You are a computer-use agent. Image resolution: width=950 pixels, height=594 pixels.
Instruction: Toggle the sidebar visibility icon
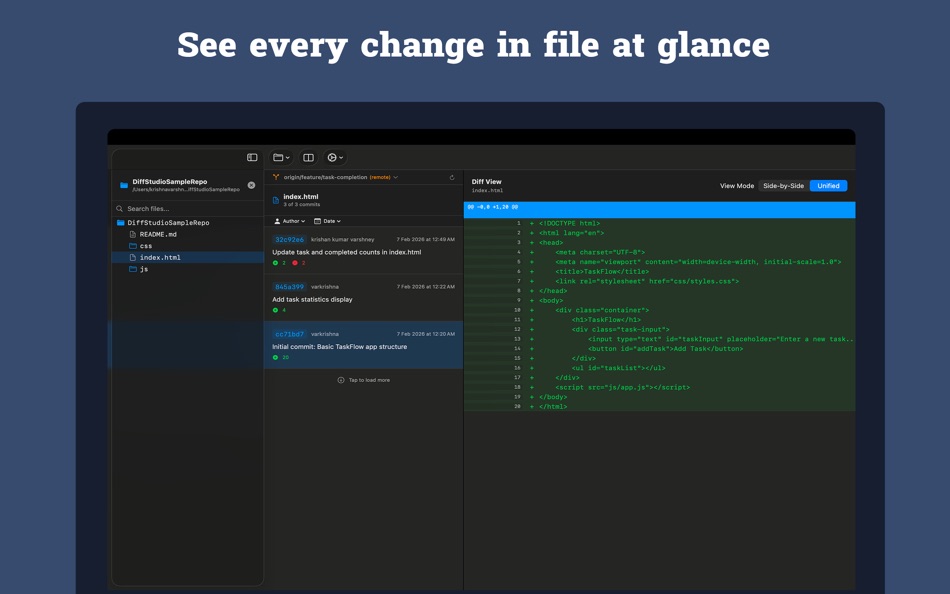click(251, 158)
